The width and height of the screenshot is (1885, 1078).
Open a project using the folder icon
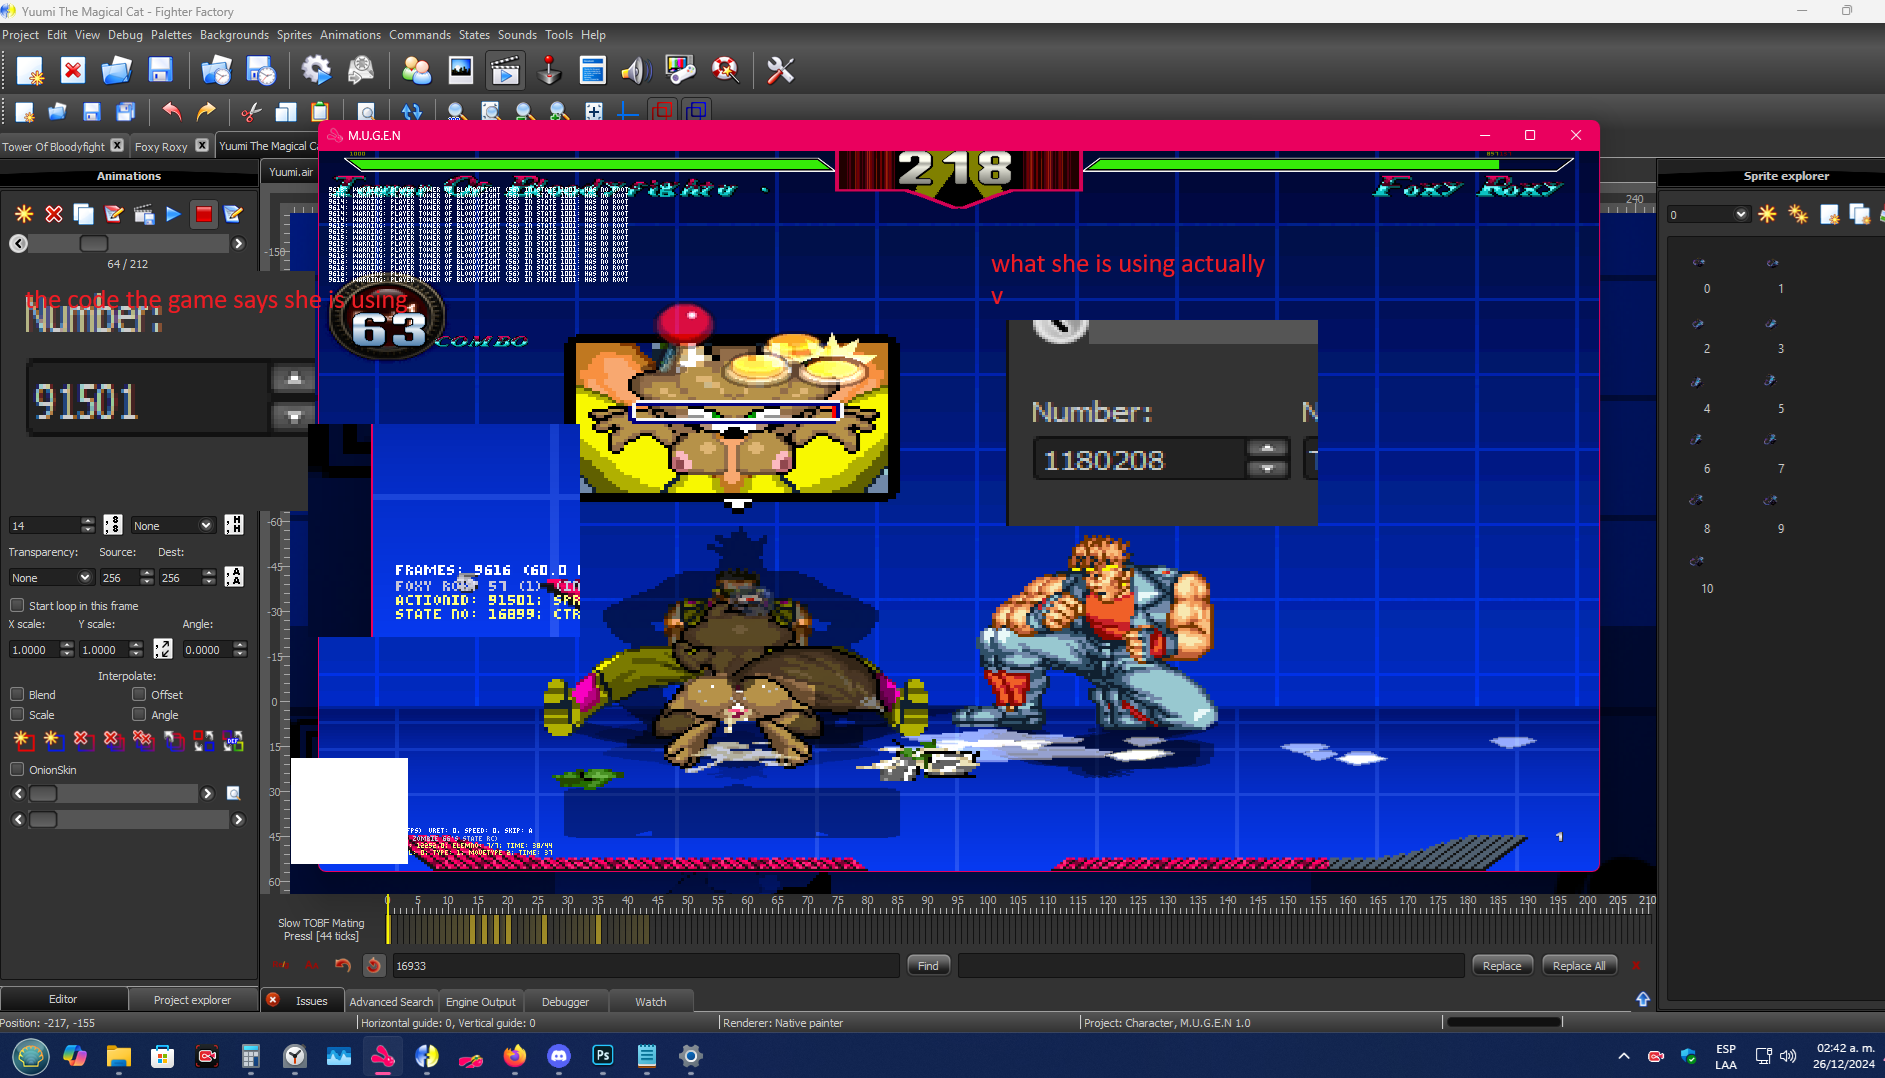[x=116, y=70]
